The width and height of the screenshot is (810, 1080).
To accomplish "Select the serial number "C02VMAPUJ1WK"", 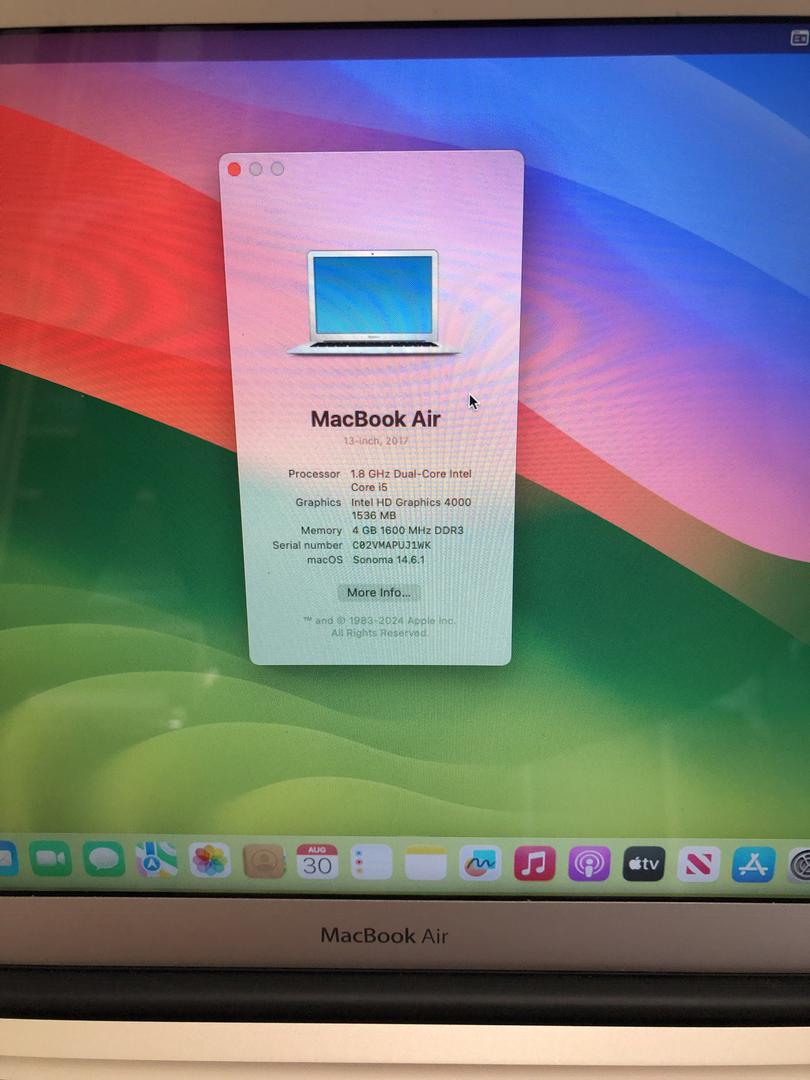I will [x=392, y=545].
